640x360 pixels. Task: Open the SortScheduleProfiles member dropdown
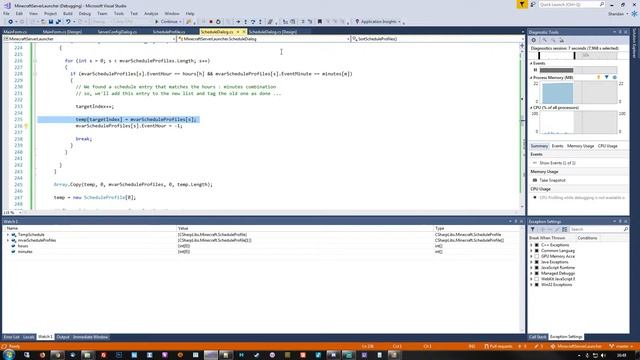coord(438,39)
